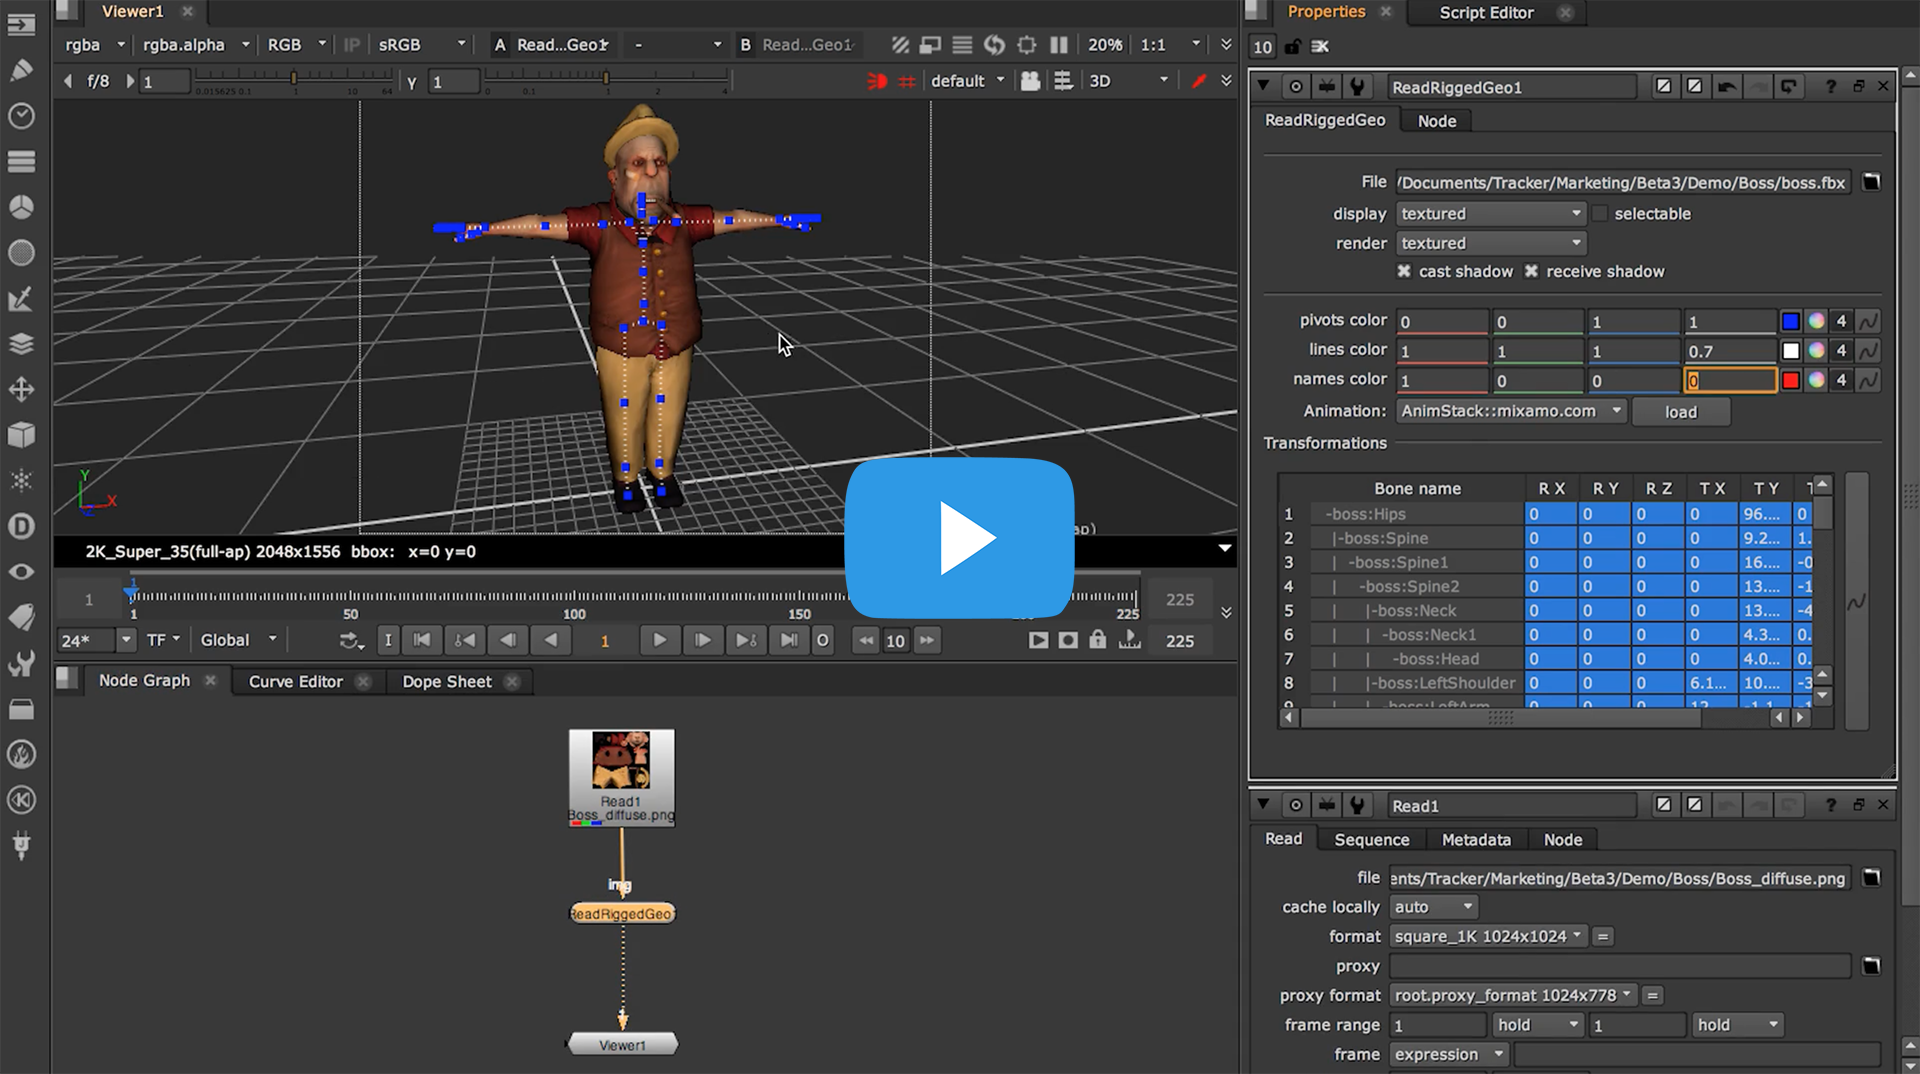Open the clock Time tools in sidebar
The height and width of the screenshot is (1074, 1920).
pos(21,116)
